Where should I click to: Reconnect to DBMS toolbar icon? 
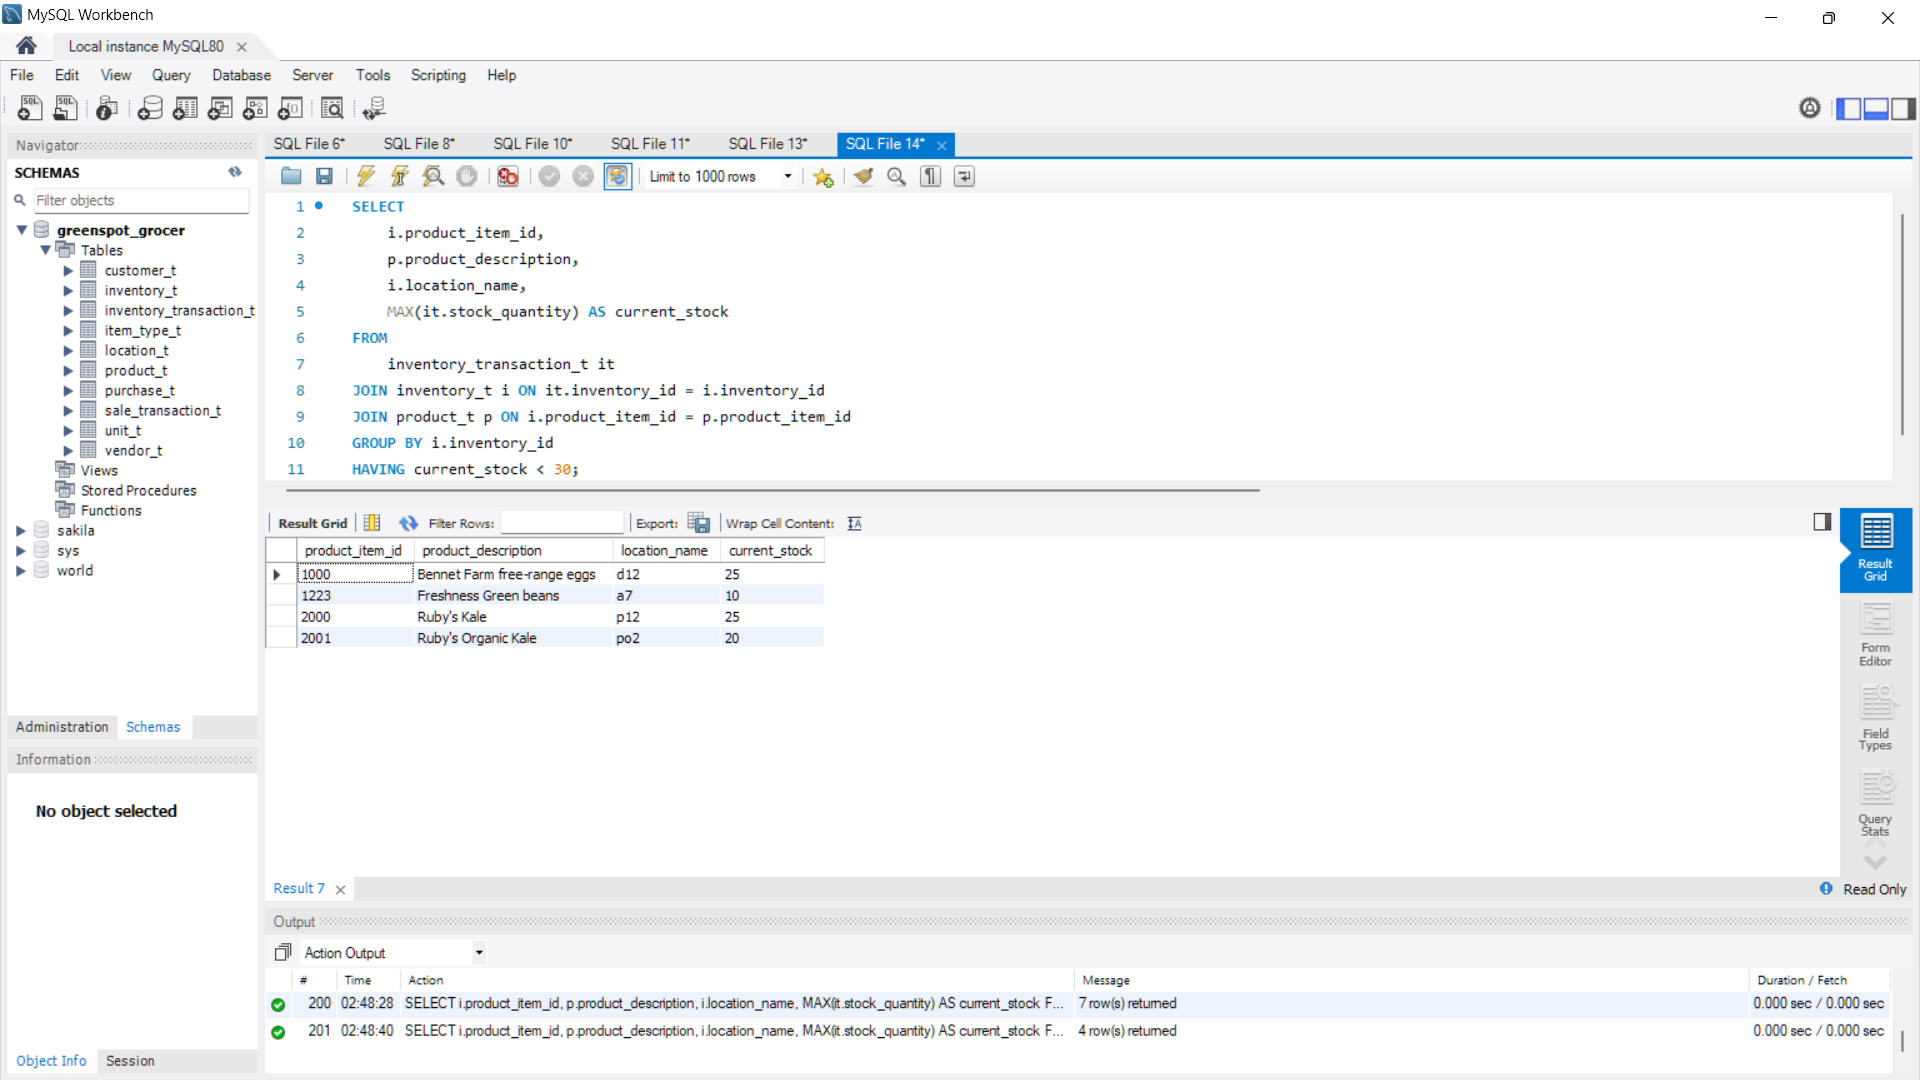[375, 108]
